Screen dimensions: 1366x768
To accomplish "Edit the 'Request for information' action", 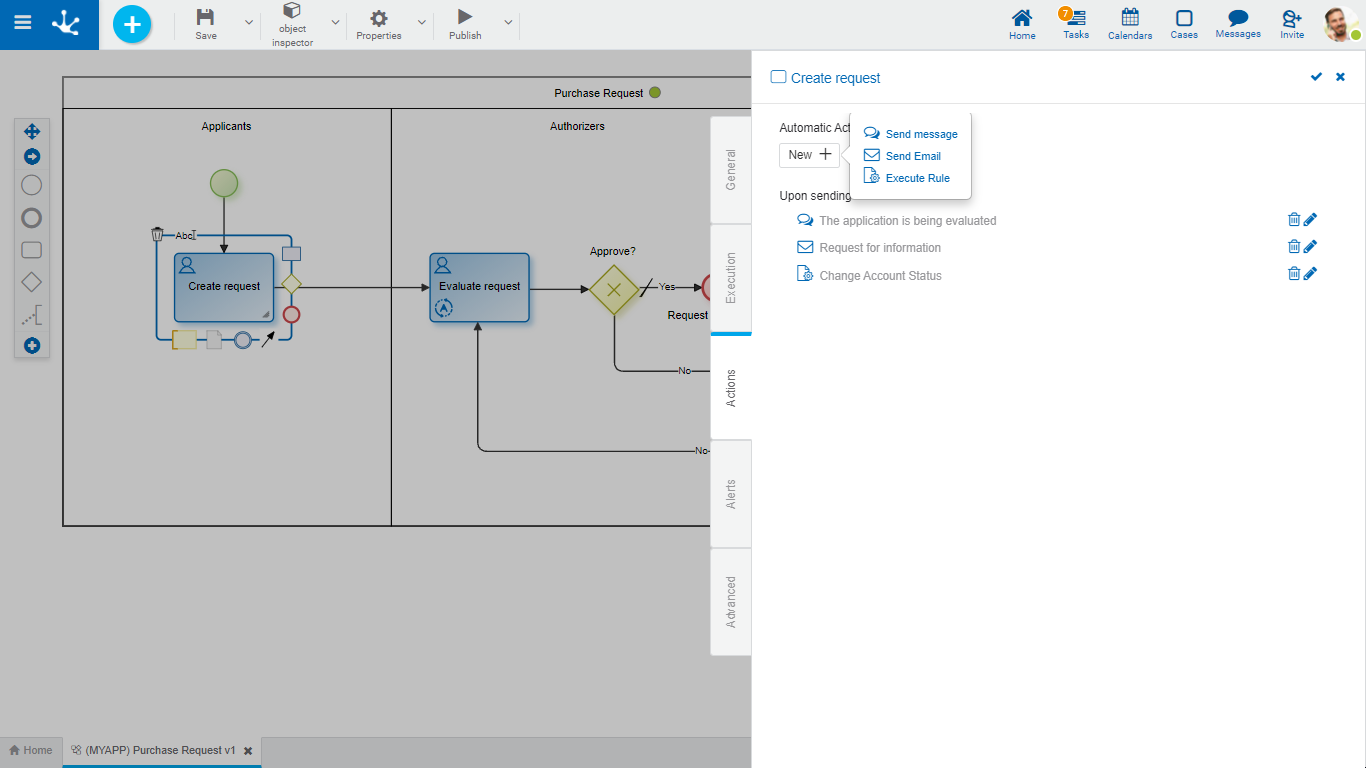I will coord(1310,247).
